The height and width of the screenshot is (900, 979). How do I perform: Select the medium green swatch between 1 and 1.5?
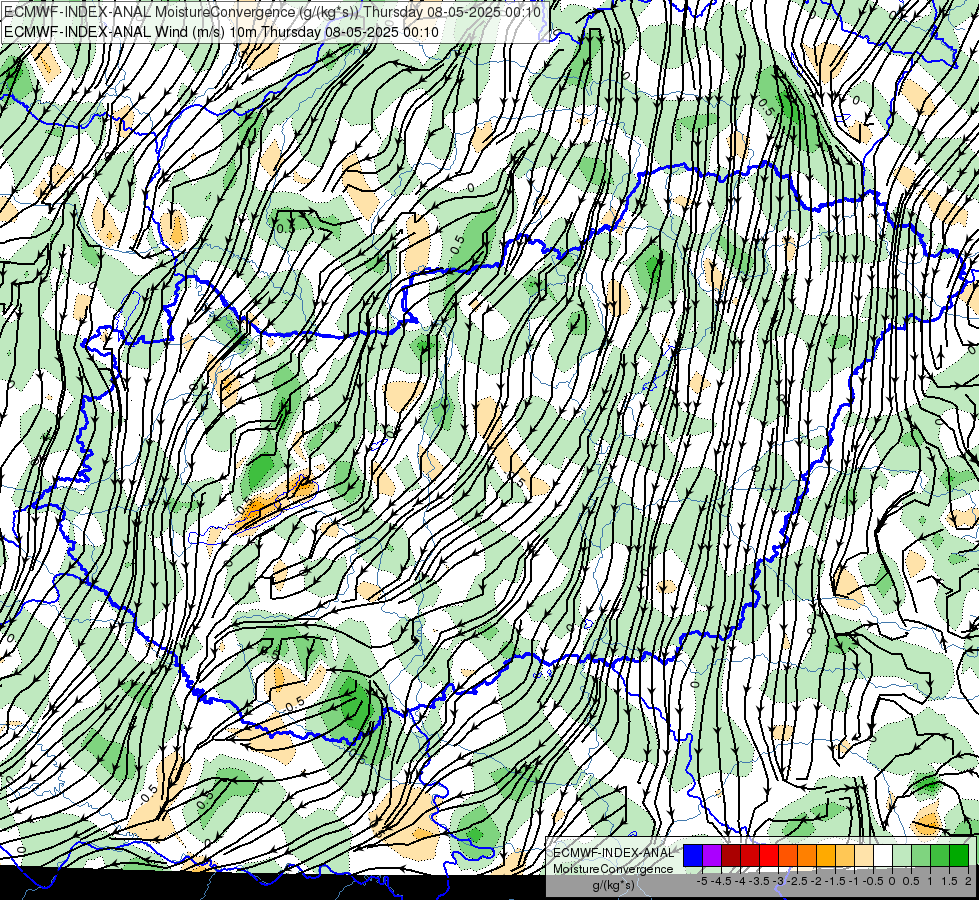click(940, 856)
